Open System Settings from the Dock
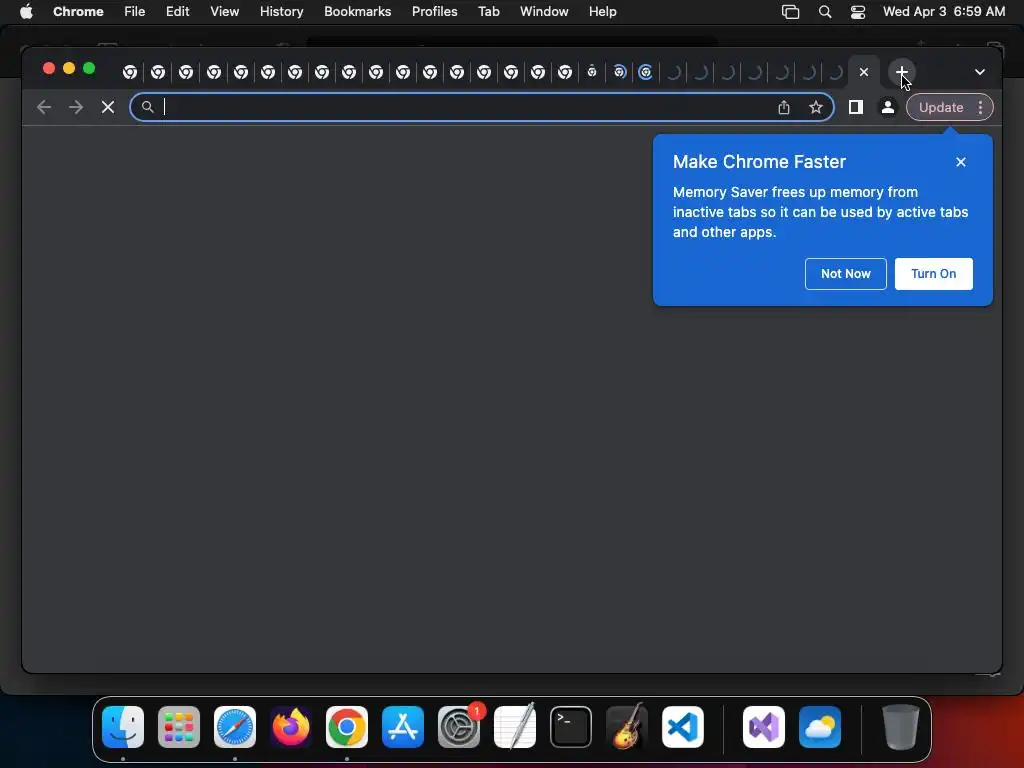1024x768 pixels. tap(458, 727)
